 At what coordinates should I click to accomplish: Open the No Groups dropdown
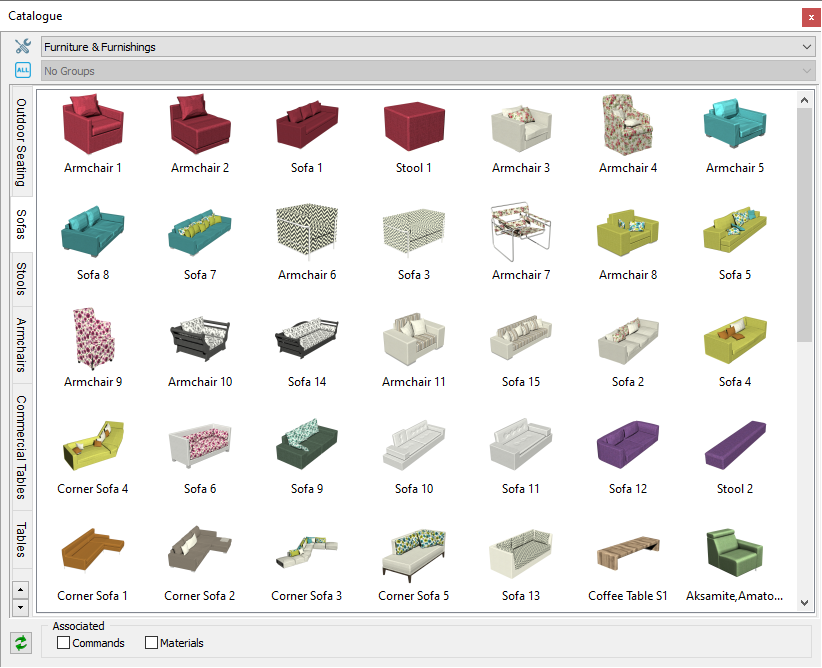coord(428,71)
